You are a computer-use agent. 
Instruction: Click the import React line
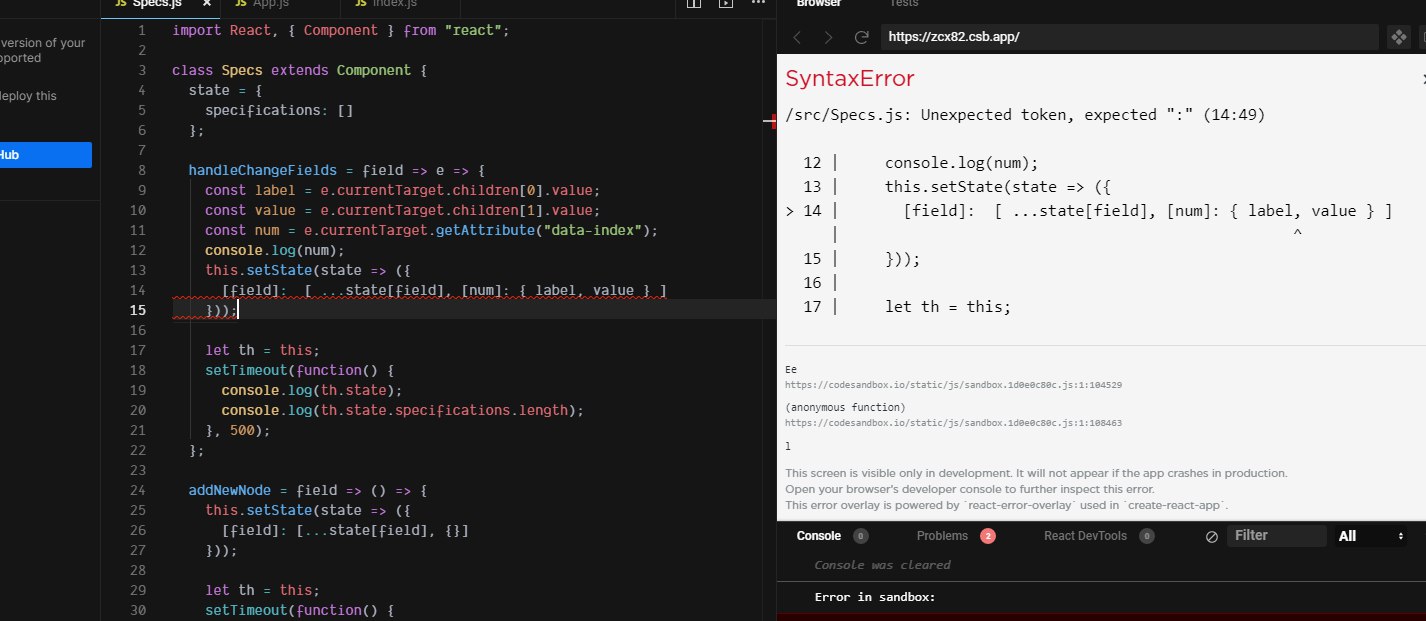(340, 30)
